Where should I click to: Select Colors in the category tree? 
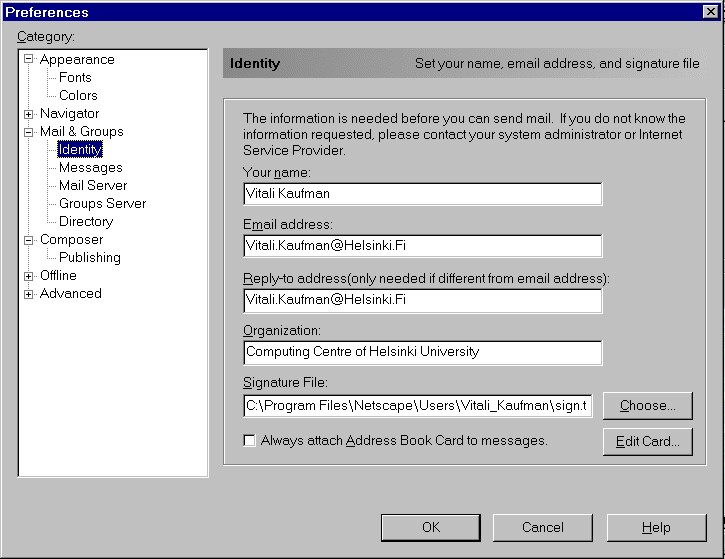click(x=78, y=96)
